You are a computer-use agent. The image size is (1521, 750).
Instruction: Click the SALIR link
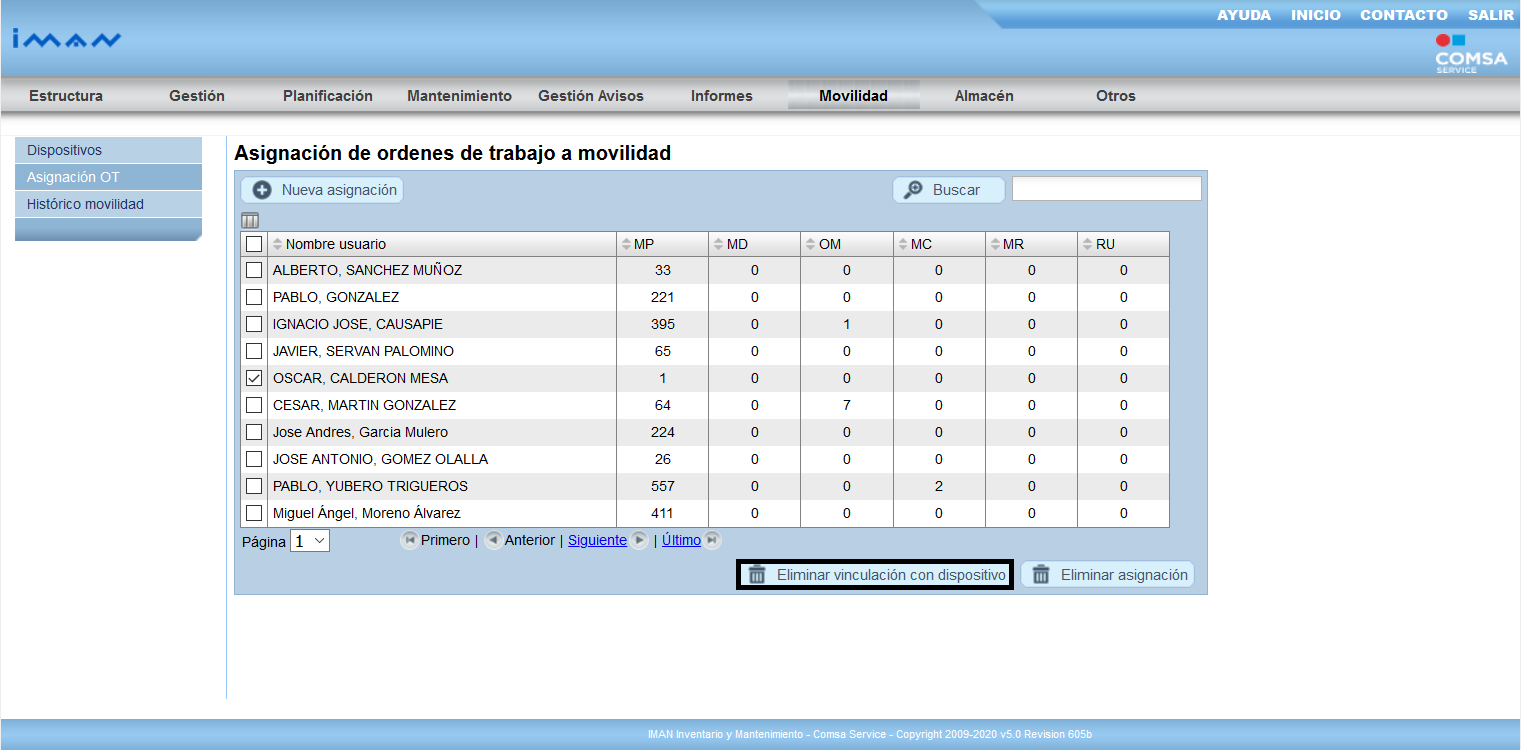click(1490, 15)
